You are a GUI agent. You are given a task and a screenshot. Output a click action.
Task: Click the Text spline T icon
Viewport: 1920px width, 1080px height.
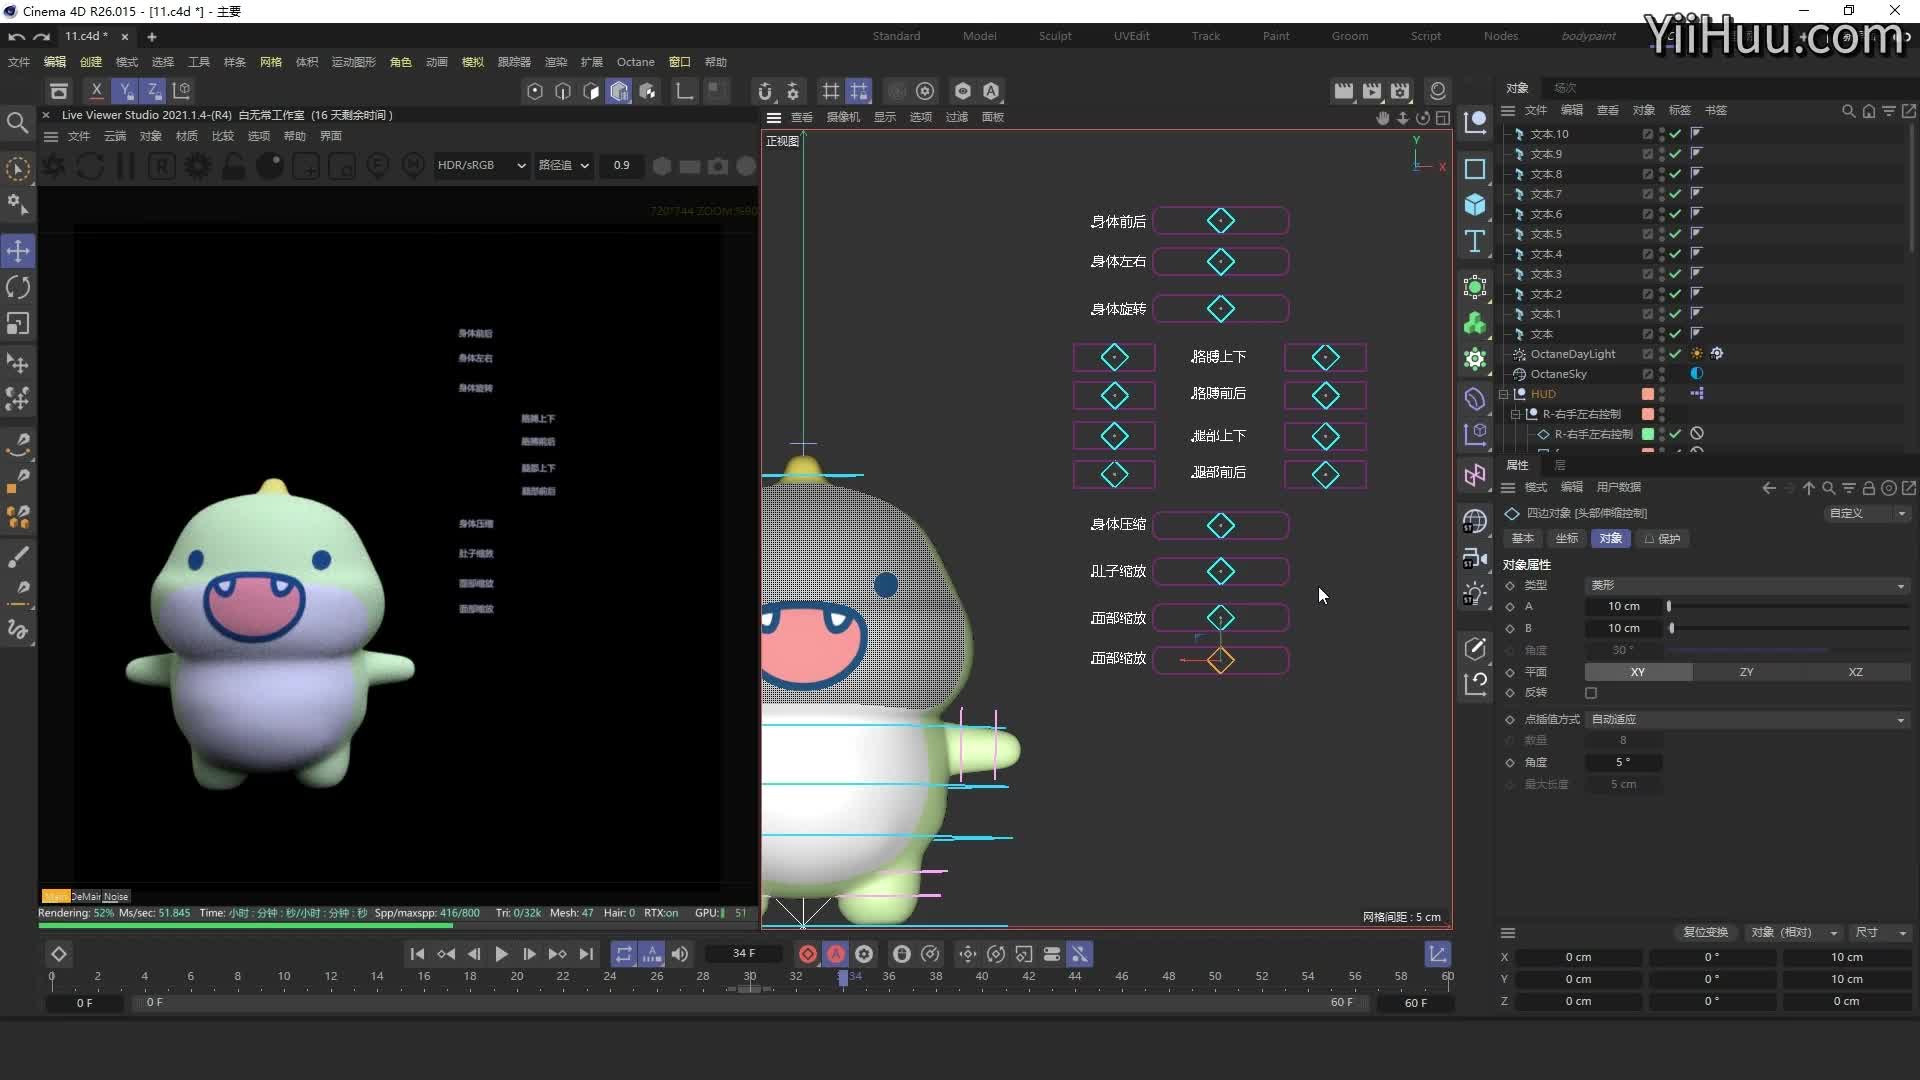(1475, 241)
